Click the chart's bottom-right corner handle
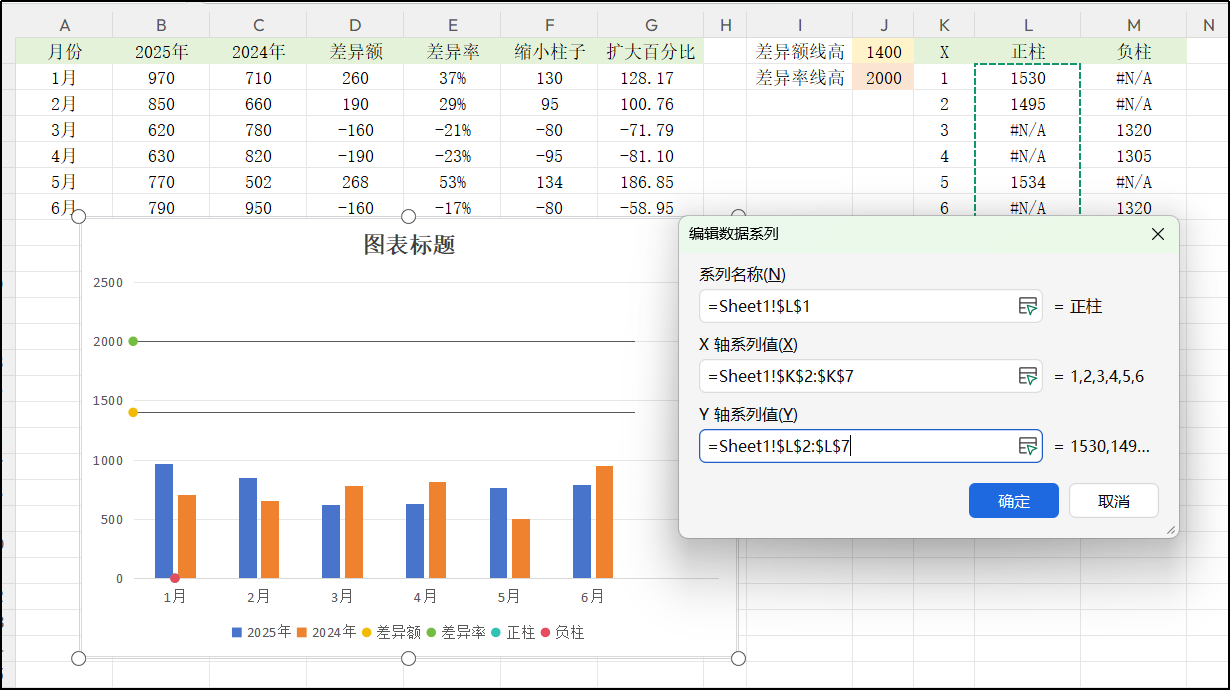1230x691 pixels. click(x=739, y=658)
